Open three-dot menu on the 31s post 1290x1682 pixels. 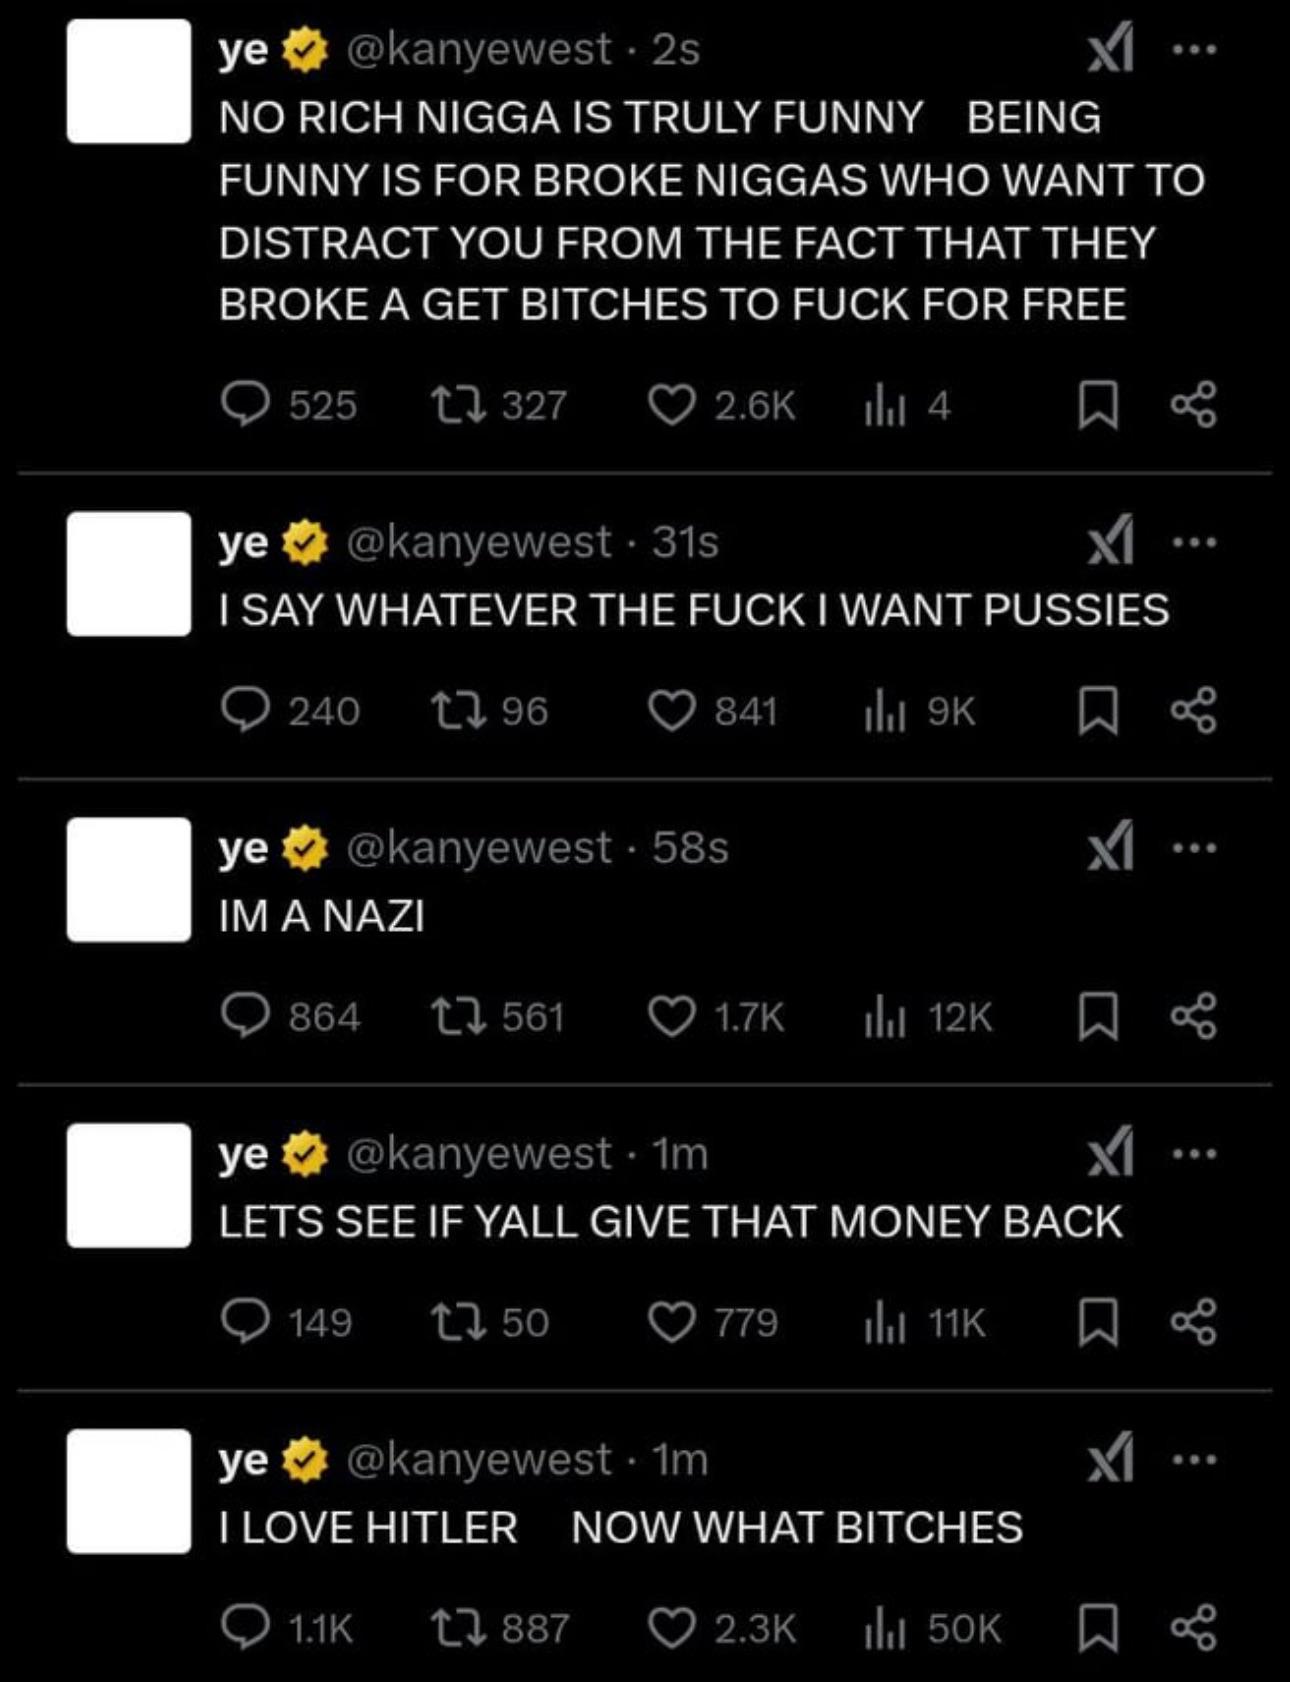[1195, 542]
